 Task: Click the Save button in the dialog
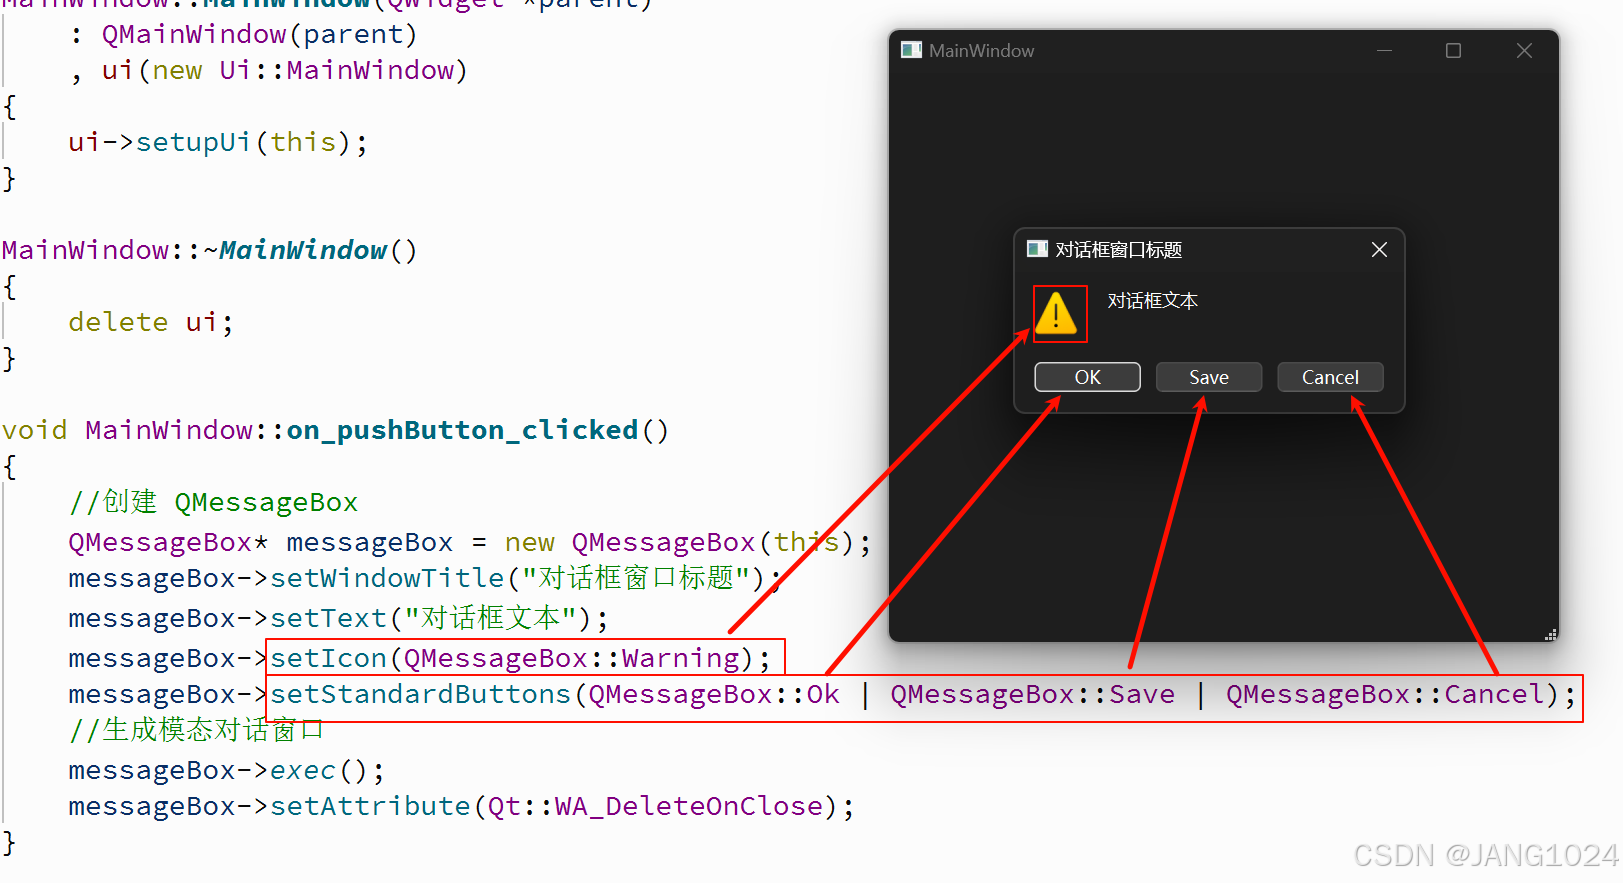click(x=1209, y=377)
